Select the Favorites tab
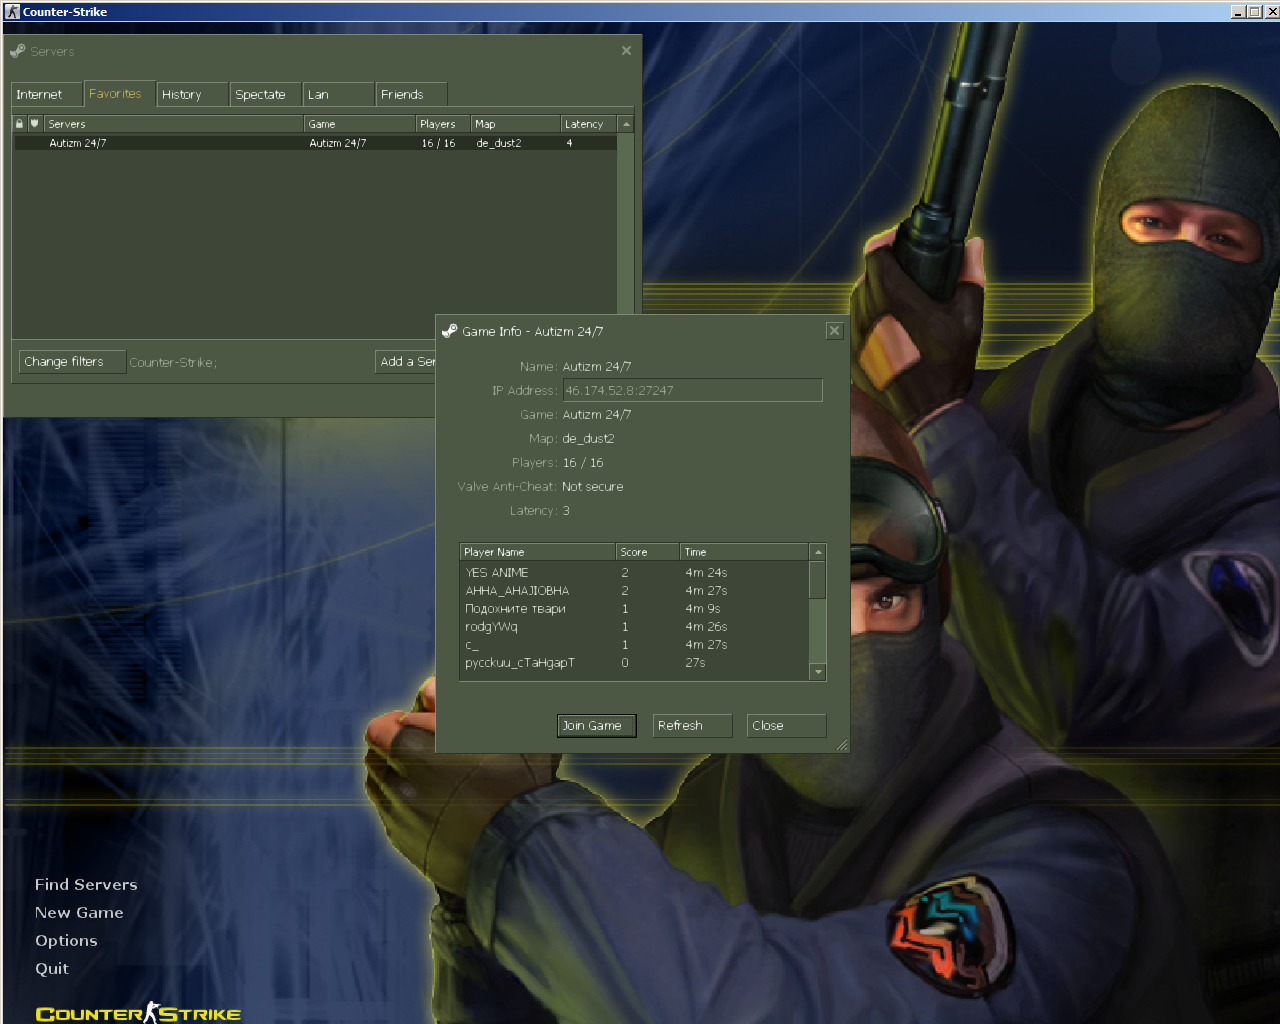Image resolution: width=1280 pixels, height=1024 pixels. point(119,93)
